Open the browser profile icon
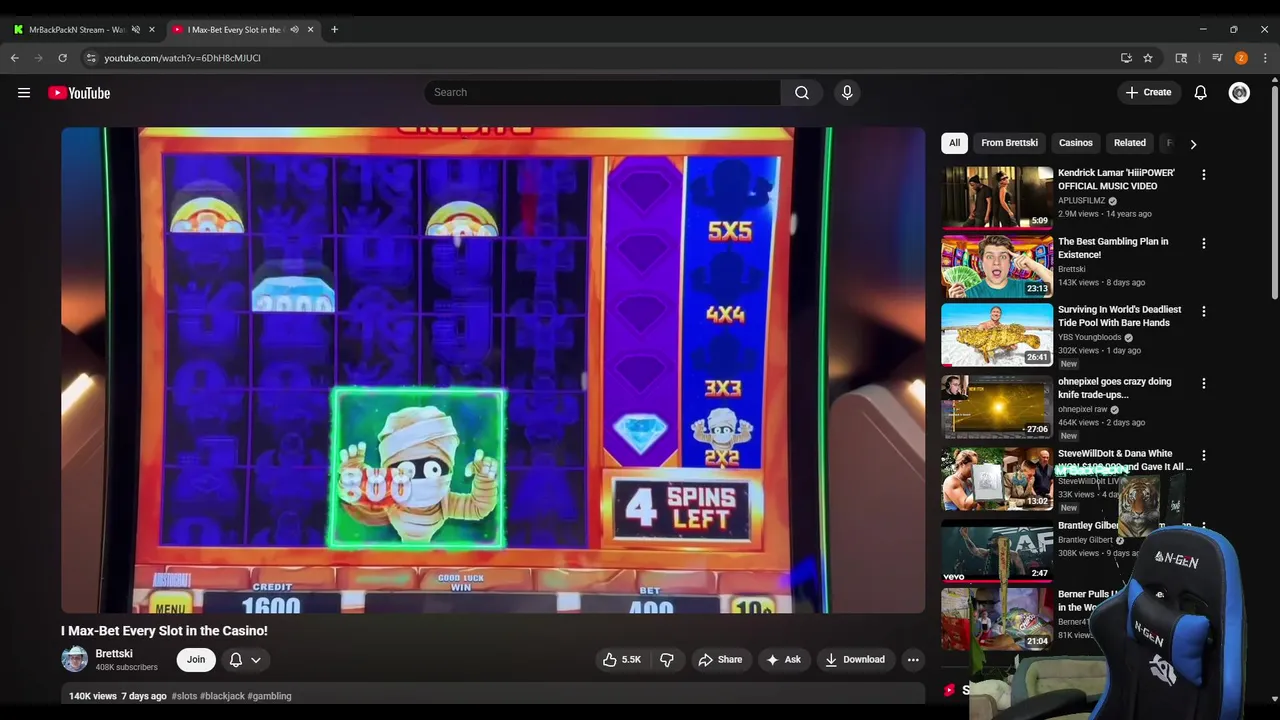Viewport: 1280px width, 720px height. pos(1241,58)
